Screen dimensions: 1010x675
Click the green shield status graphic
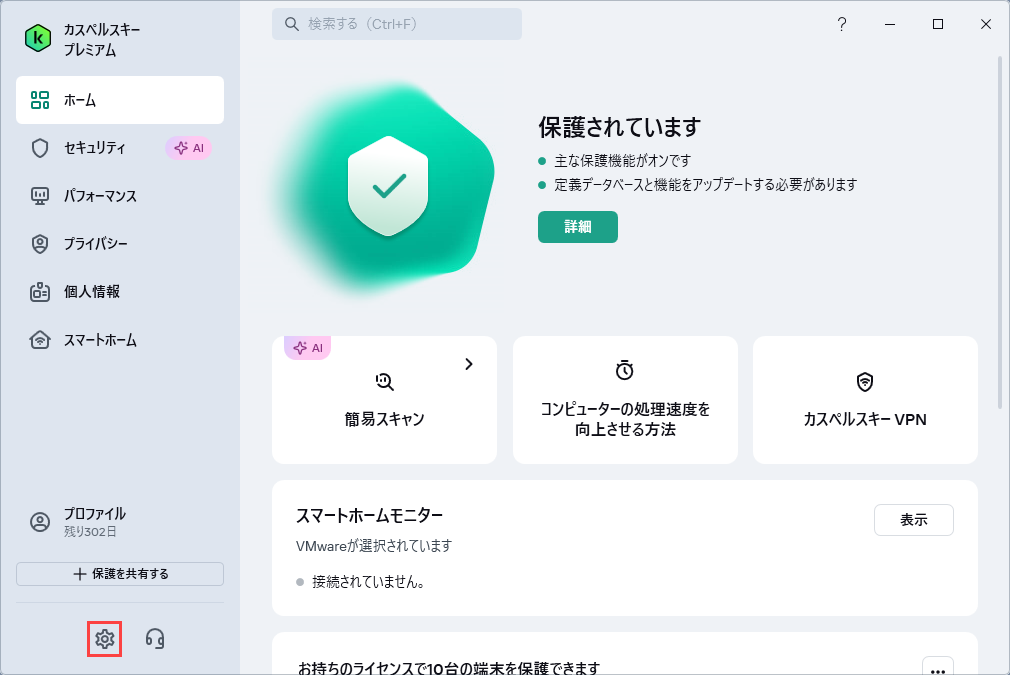click(x=388, y=186)
